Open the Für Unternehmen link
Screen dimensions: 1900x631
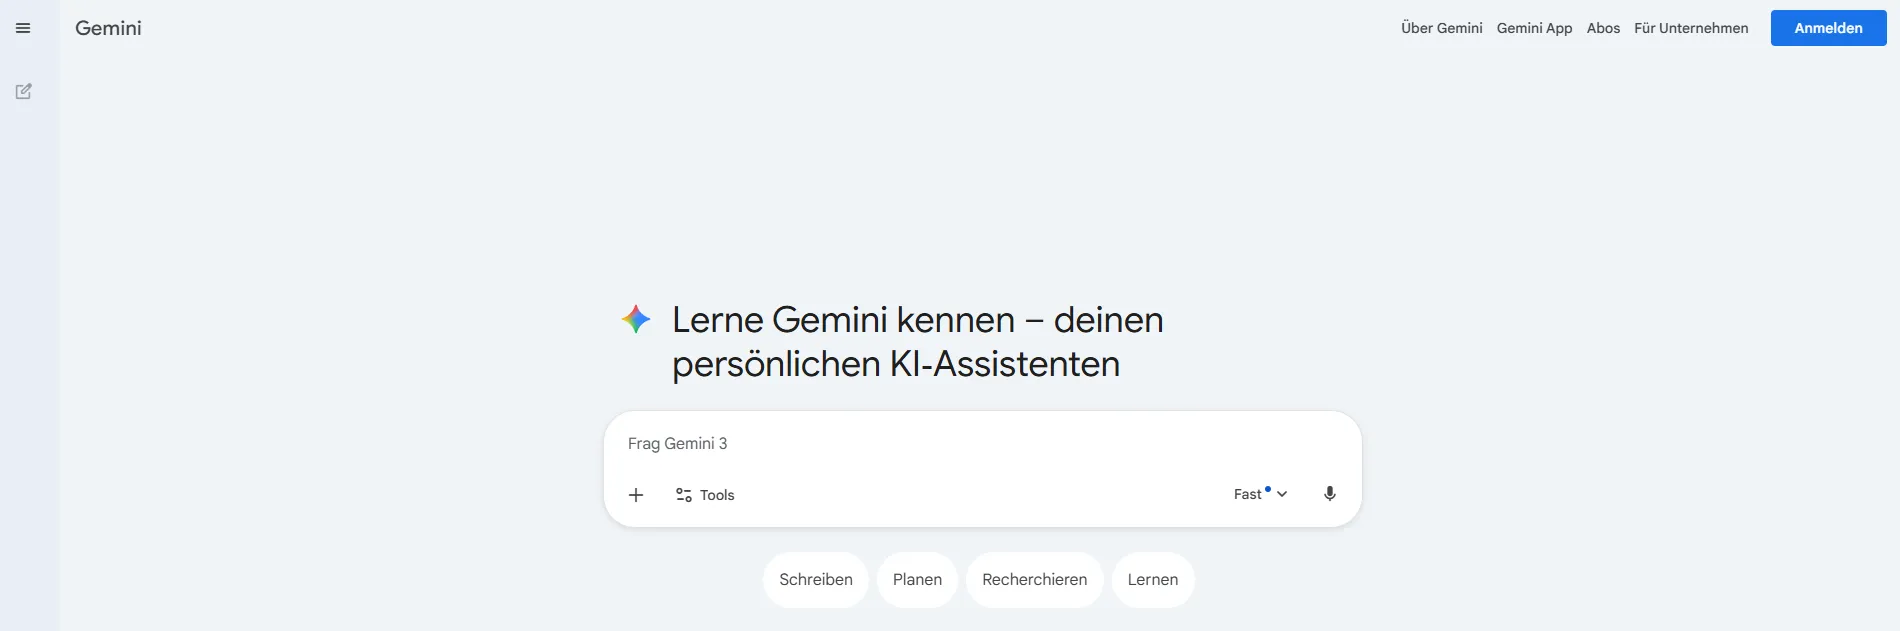pyautogui.click(x=1692, y=28)
